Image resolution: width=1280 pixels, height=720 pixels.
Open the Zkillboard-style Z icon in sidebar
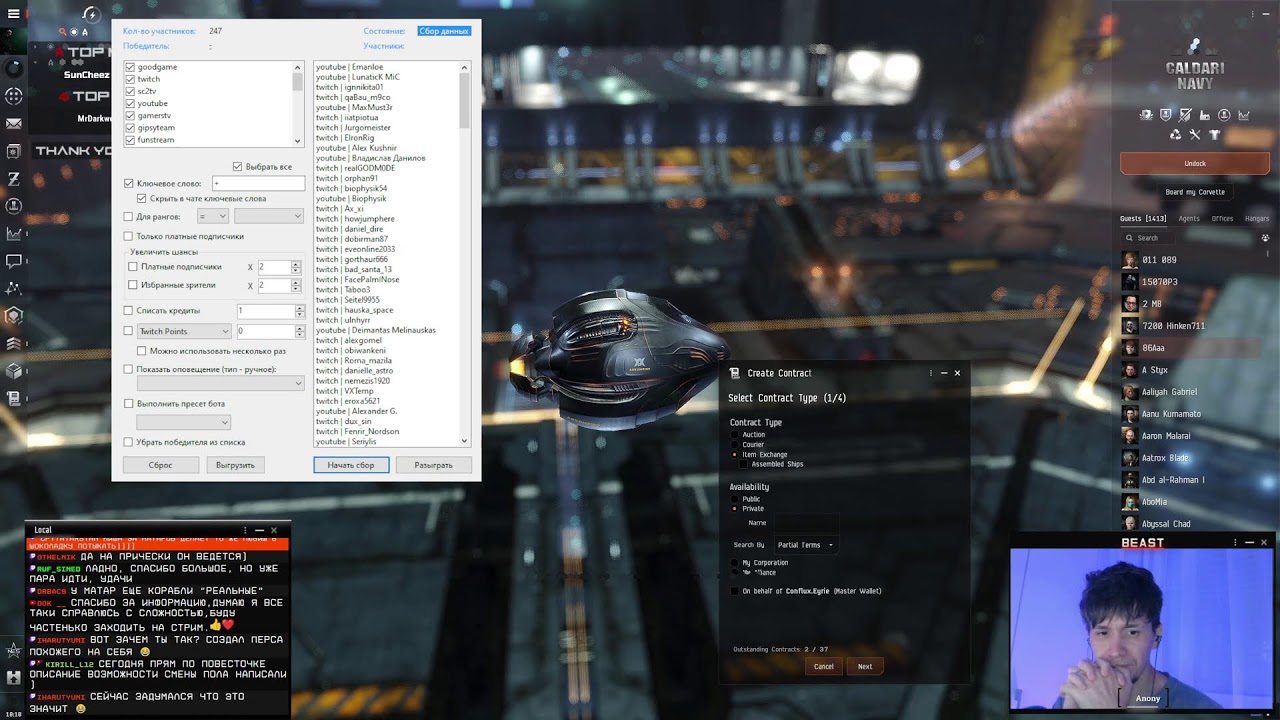tap(14, 178)
